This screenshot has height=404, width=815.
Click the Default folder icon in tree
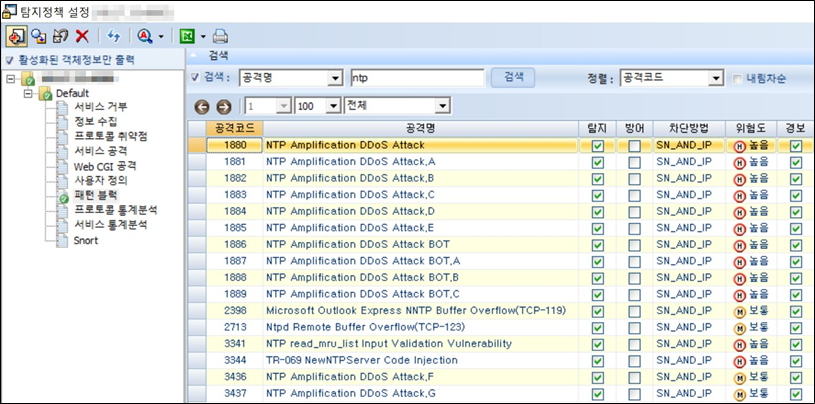point(46,94)
